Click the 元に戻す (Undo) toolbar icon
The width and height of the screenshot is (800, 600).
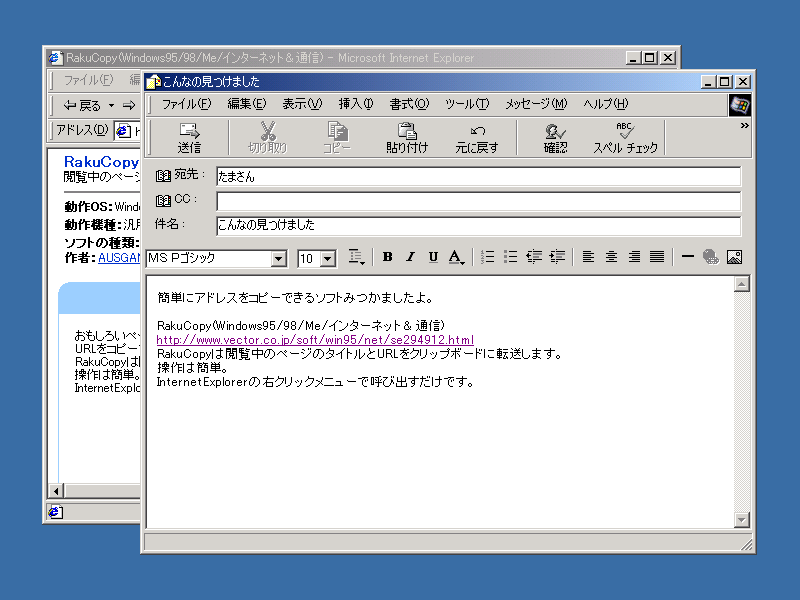coord(477,131)
